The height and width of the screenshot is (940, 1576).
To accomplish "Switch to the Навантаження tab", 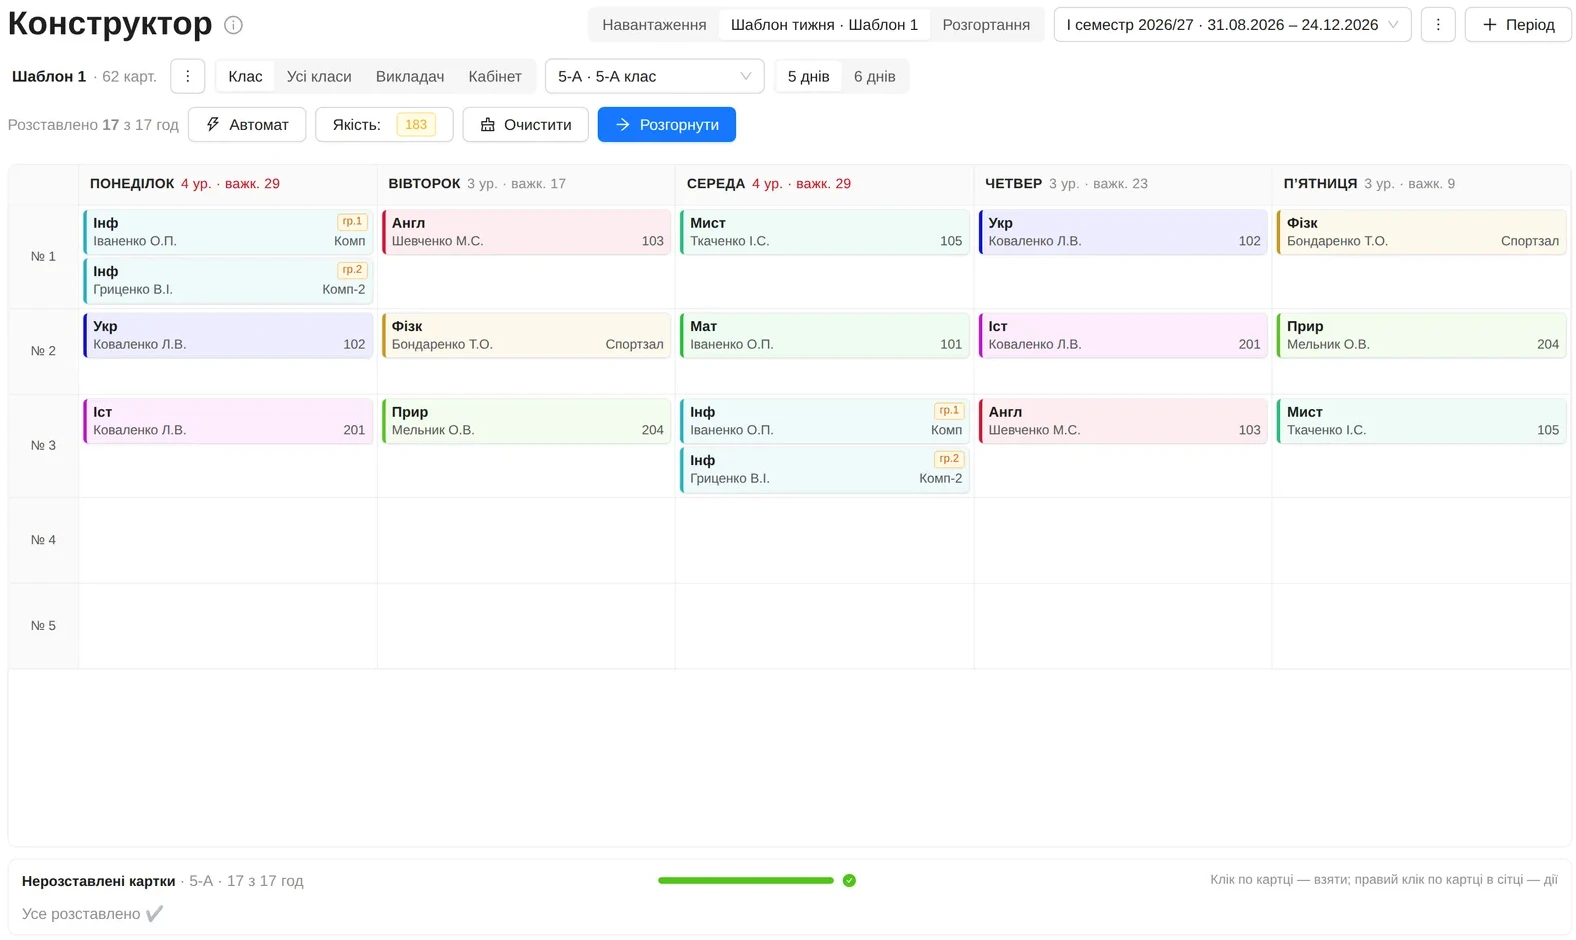I will coord(654,25).
